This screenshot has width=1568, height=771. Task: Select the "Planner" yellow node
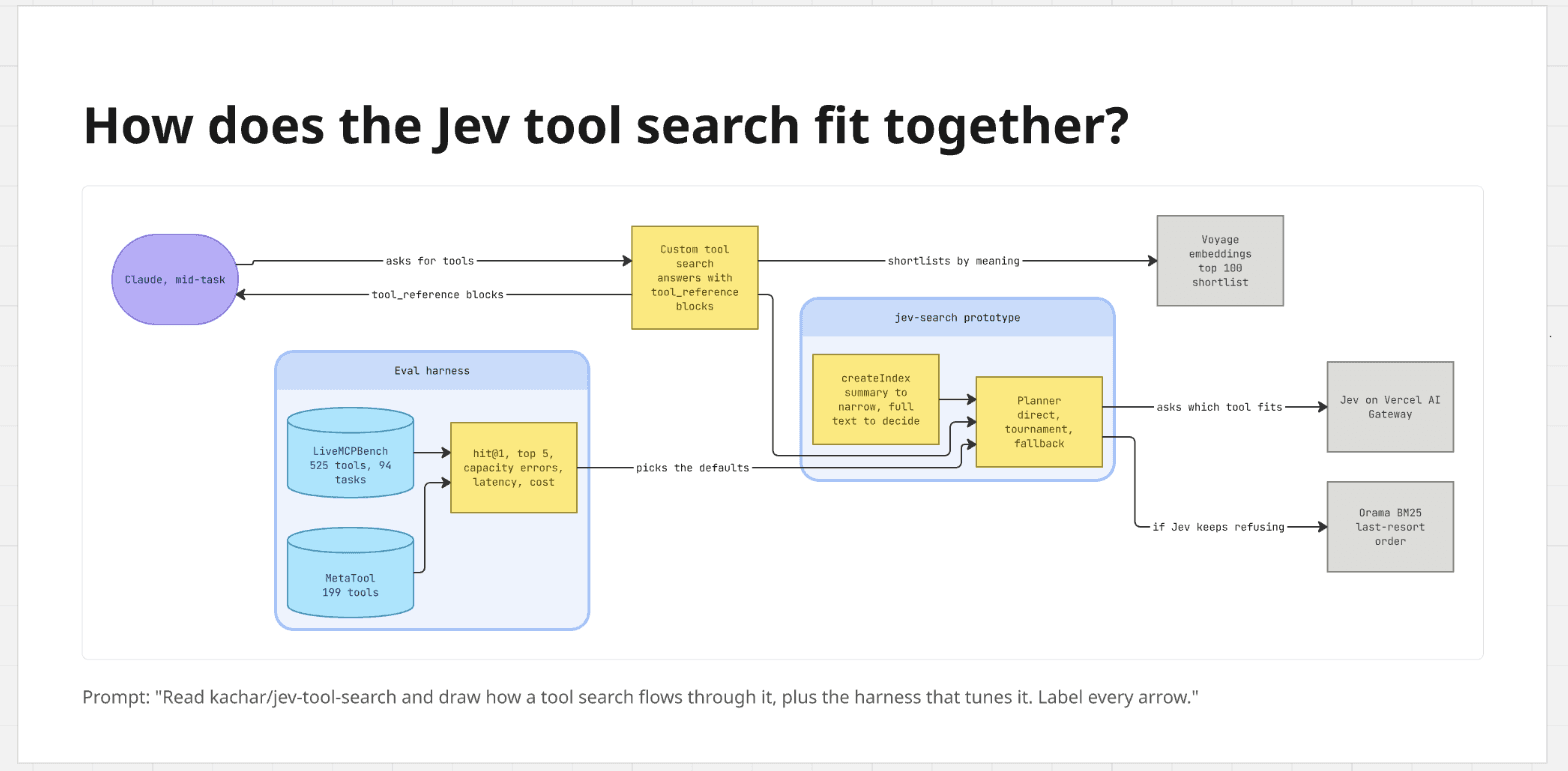click(1039, 422)
